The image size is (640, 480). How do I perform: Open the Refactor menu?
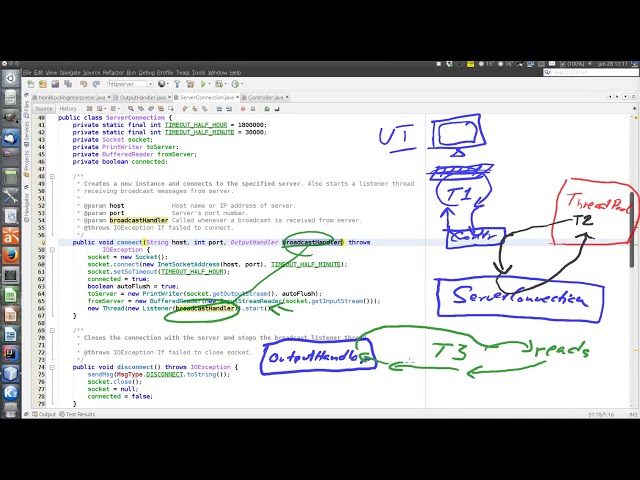[x=113, y=72]
